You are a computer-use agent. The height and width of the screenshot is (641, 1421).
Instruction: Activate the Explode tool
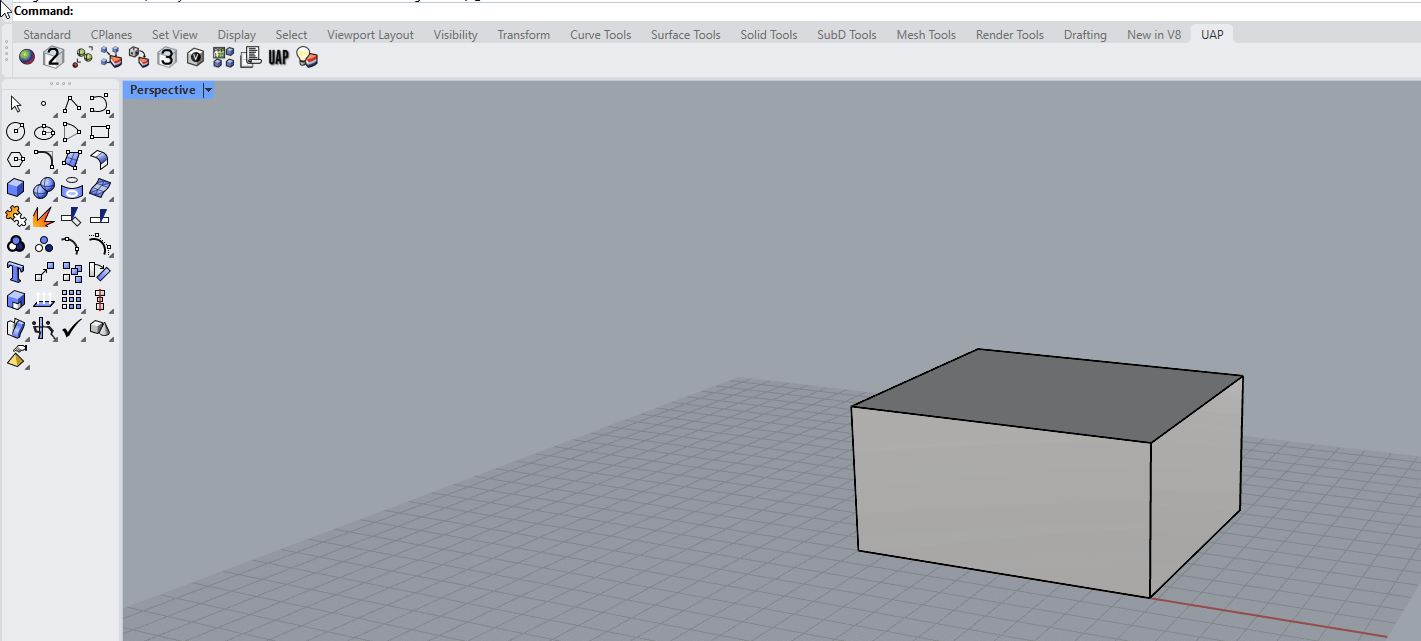[44, 216]
